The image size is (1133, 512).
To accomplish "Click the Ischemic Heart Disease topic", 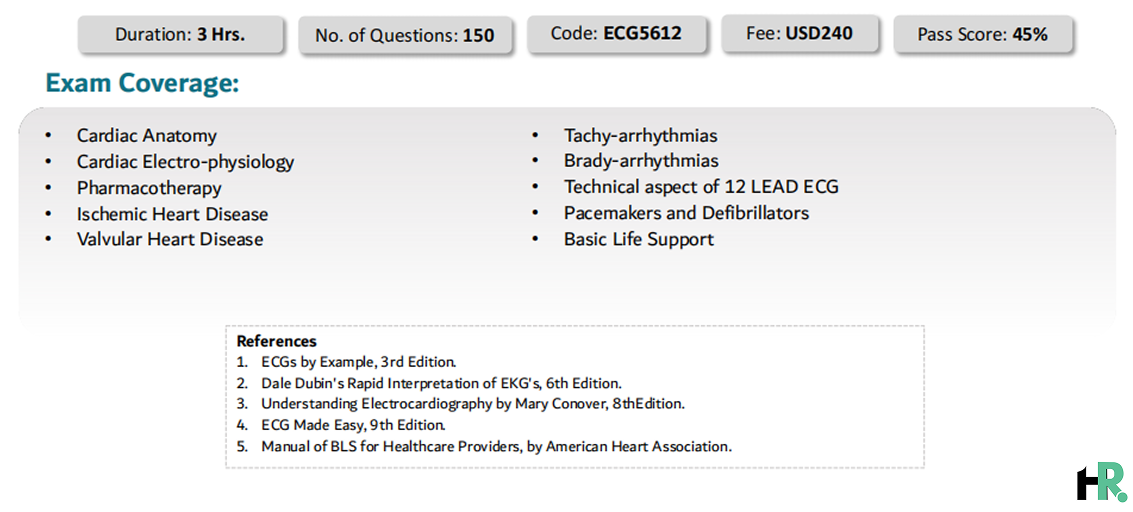I will coord(173,214).
